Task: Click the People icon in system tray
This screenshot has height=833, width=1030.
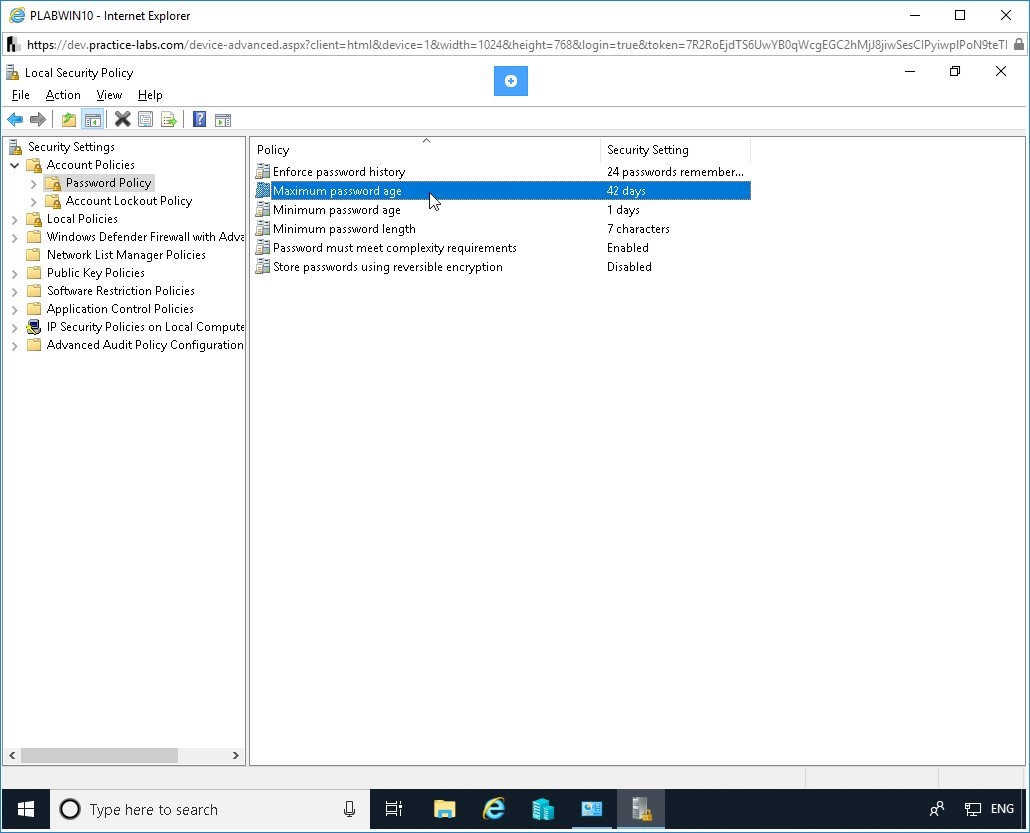Action: tap(937, 809)
